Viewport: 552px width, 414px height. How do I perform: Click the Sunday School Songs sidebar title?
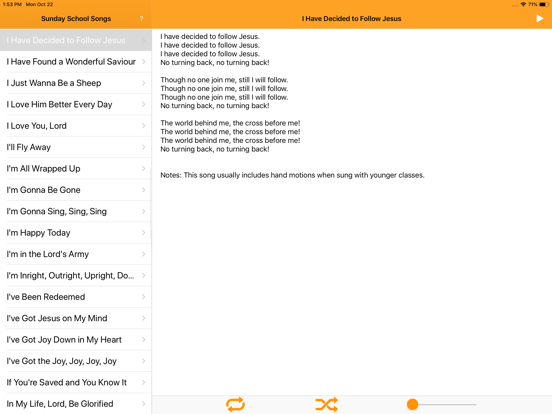pyautogui.click(x=76, y=19)
